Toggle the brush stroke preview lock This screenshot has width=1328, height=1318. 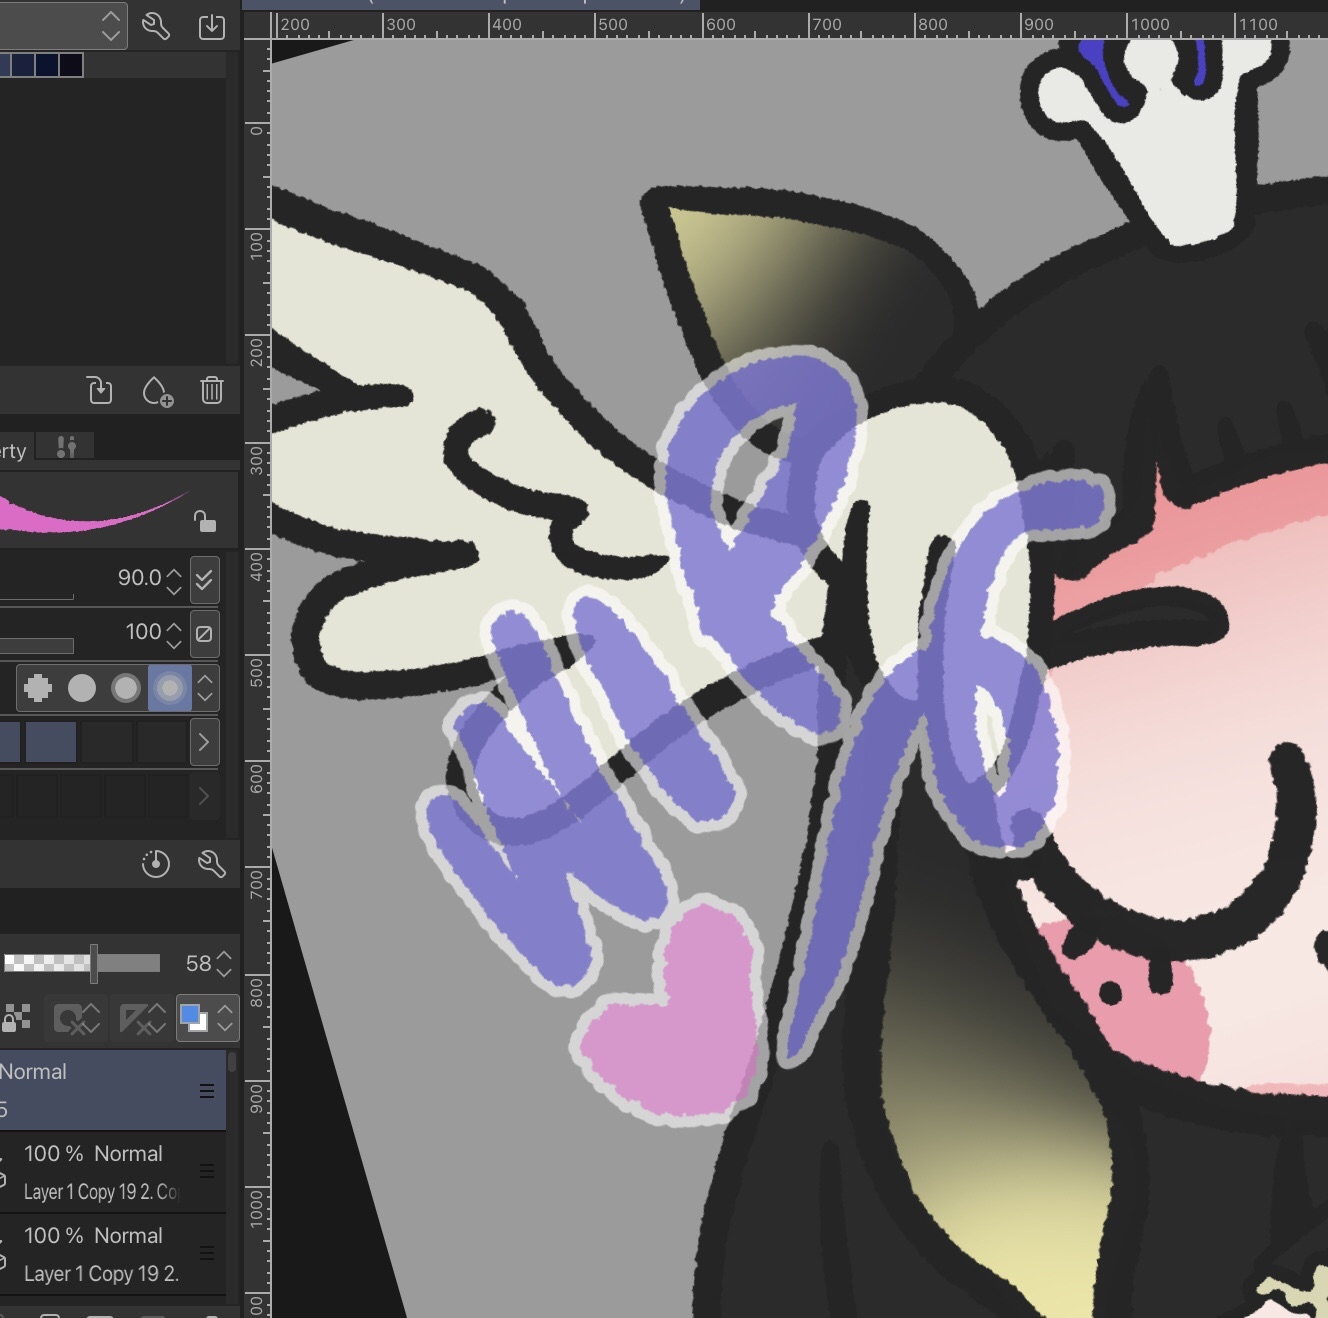tap(204, 521)
